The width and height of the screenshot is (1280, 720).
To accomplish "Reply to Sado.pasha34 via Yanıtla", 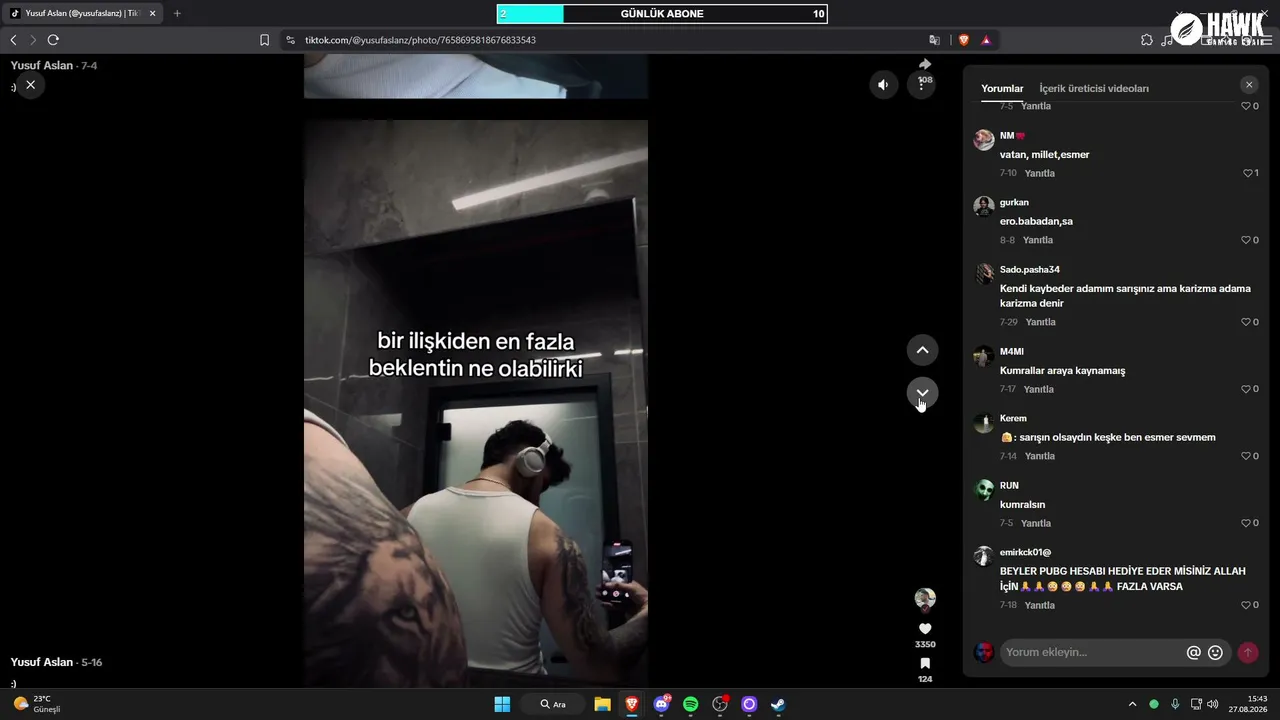I will coord(1041,322).
